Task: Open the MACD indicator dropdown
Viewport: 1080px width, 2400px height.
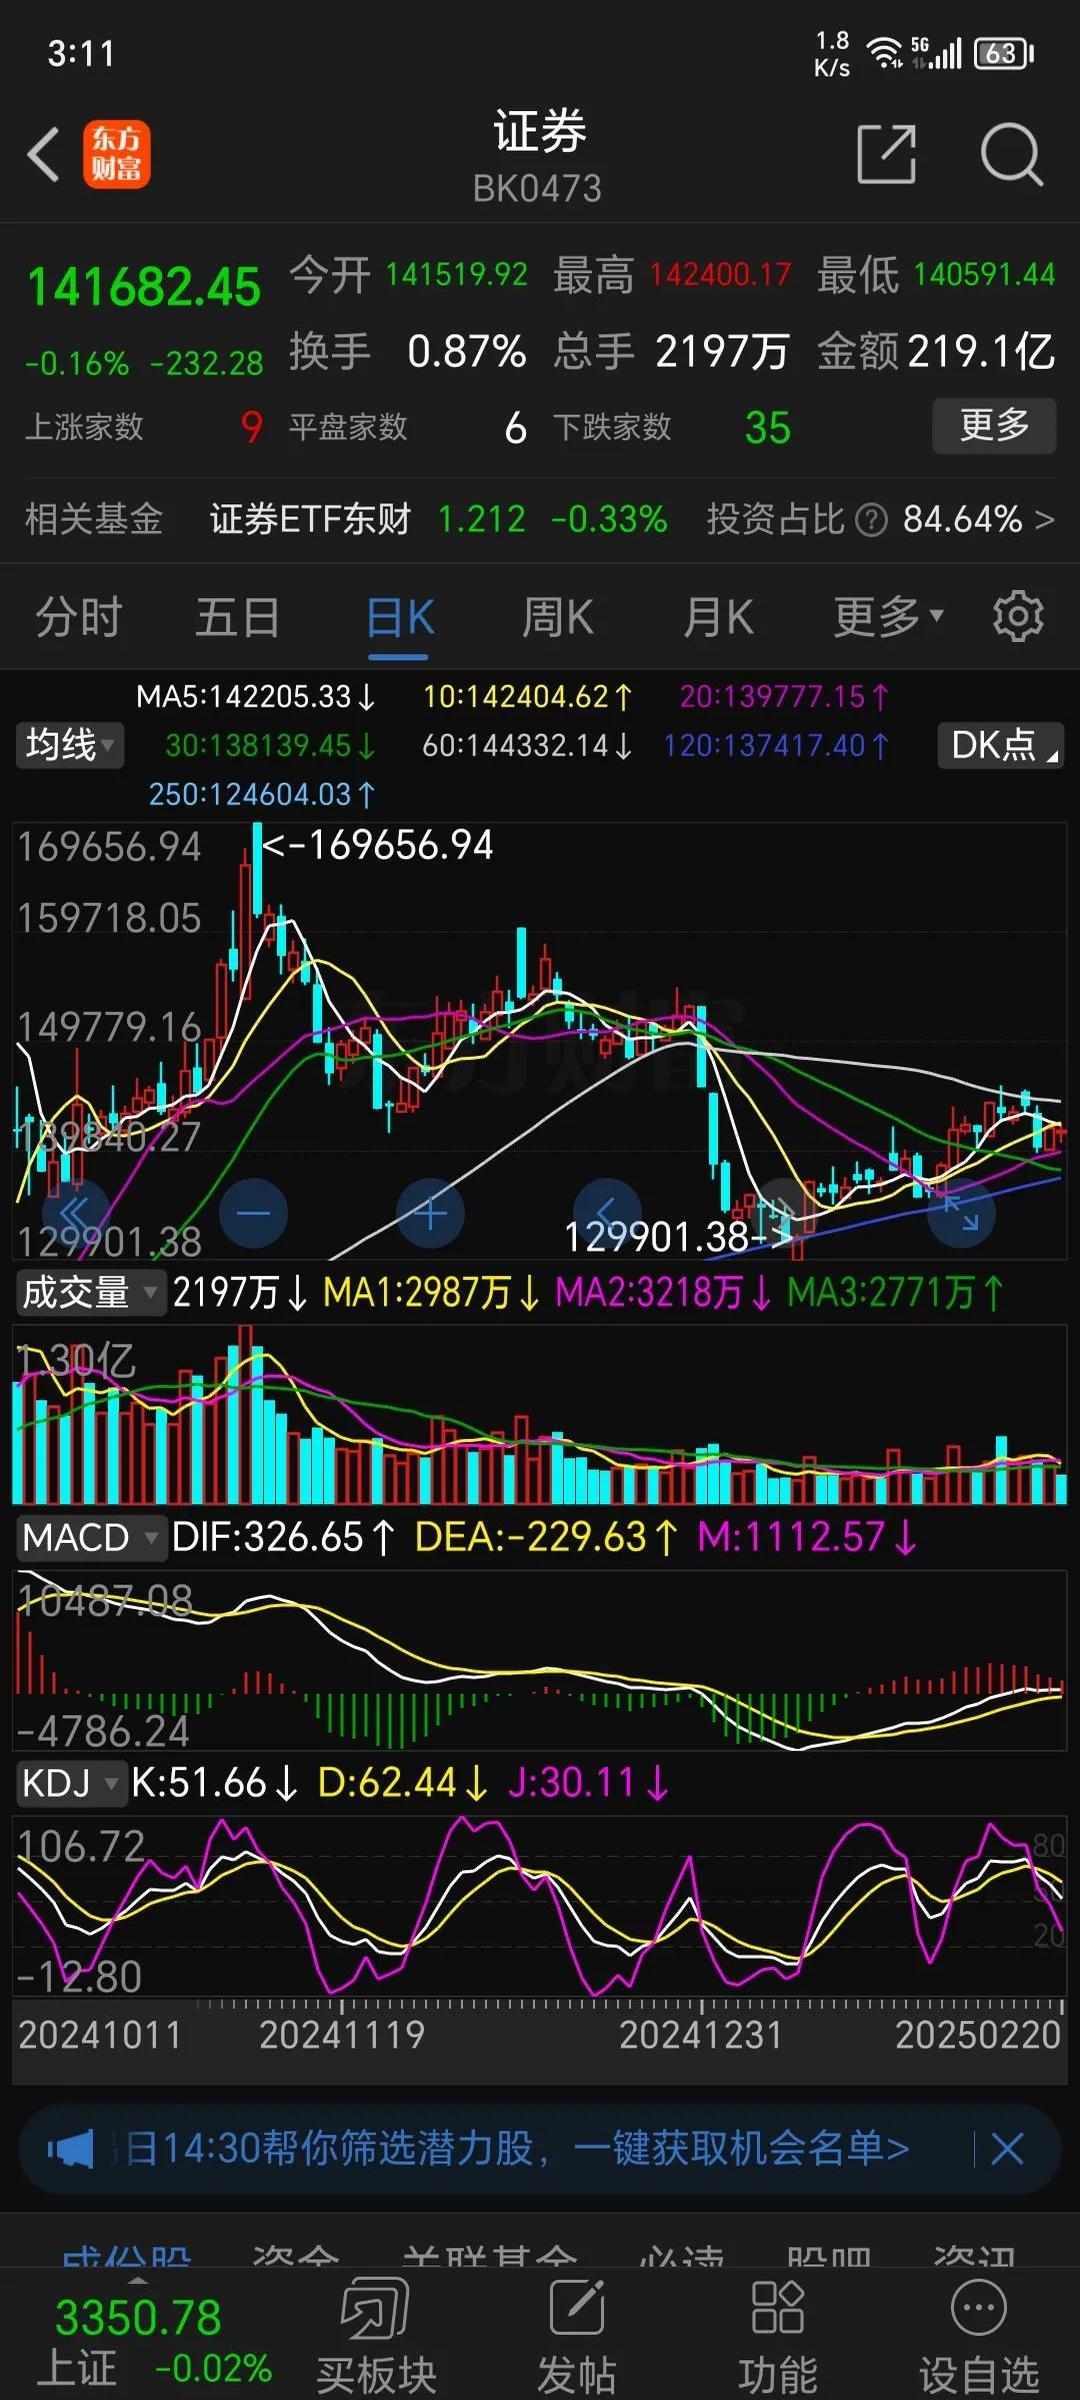Action: 88,1538
